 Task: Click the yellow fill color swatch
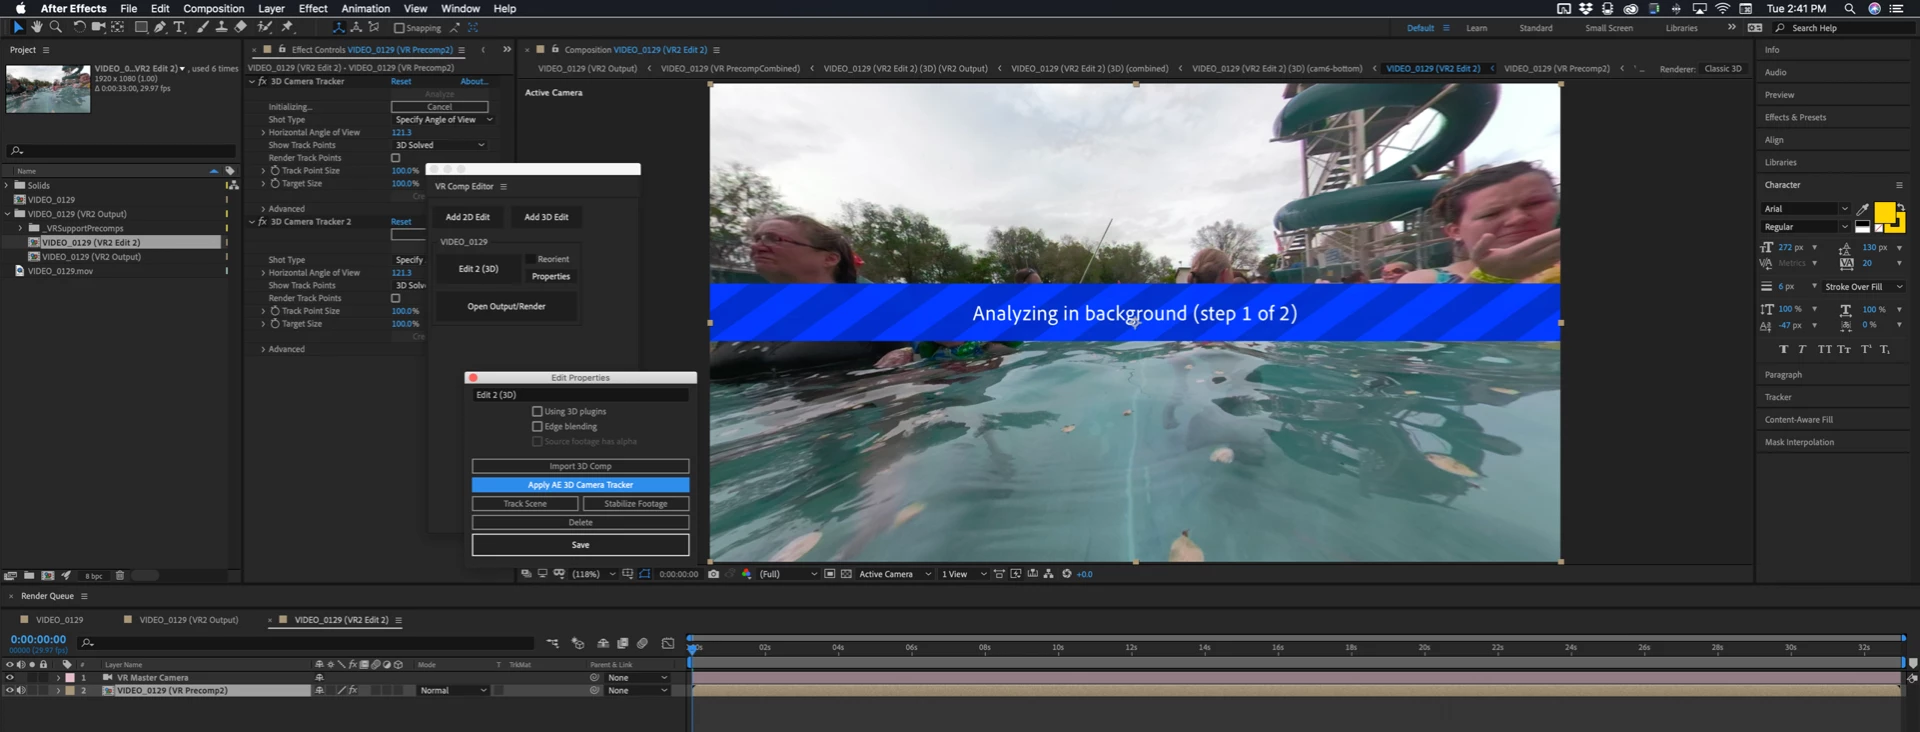click(x=1885, y=212)
